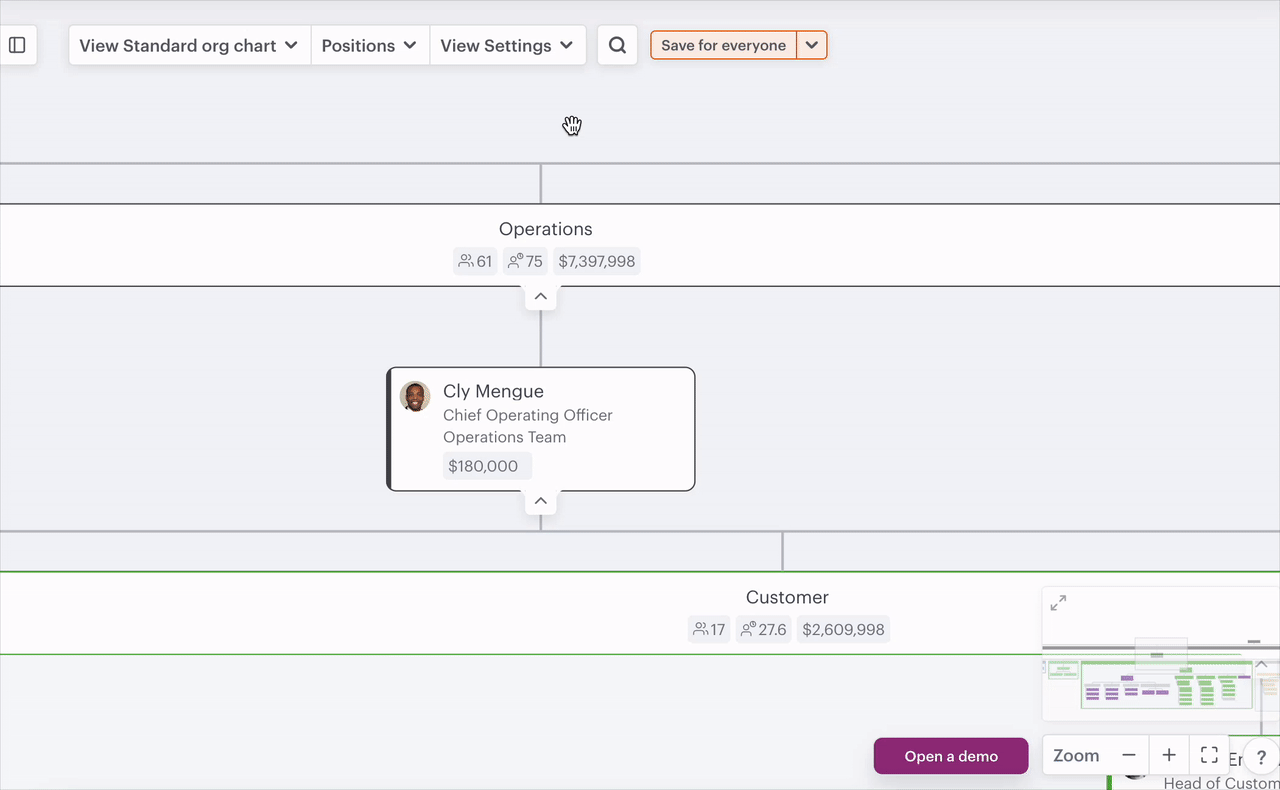Click Cly Mengue's profile photo
Viewport: 1280px width, 790px height.
(415, 396)
